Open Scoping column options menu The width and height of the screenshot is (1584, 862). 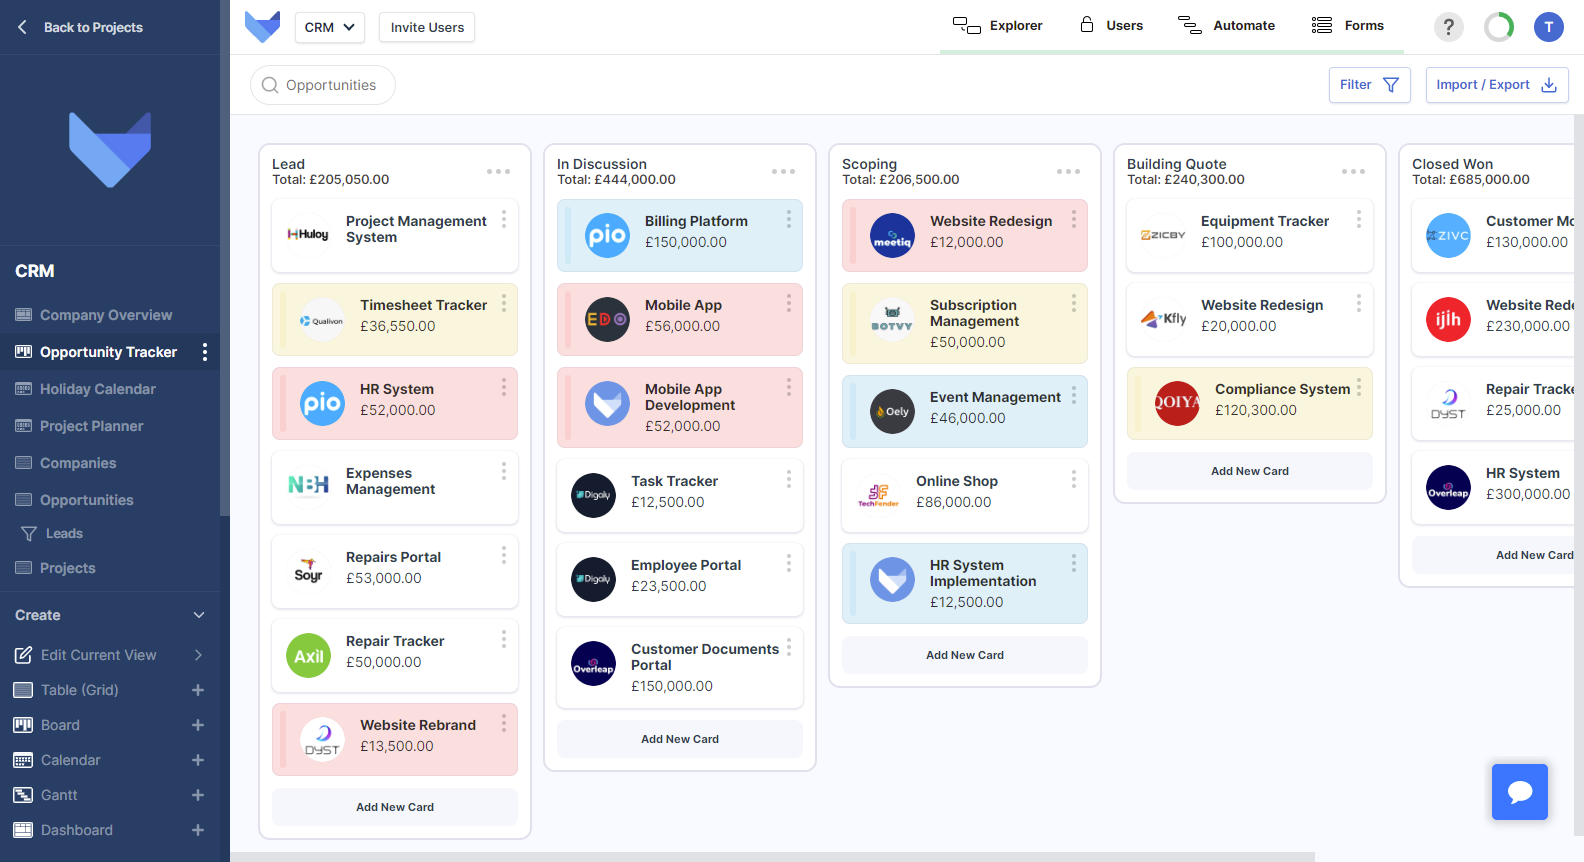coord(1068,172)
